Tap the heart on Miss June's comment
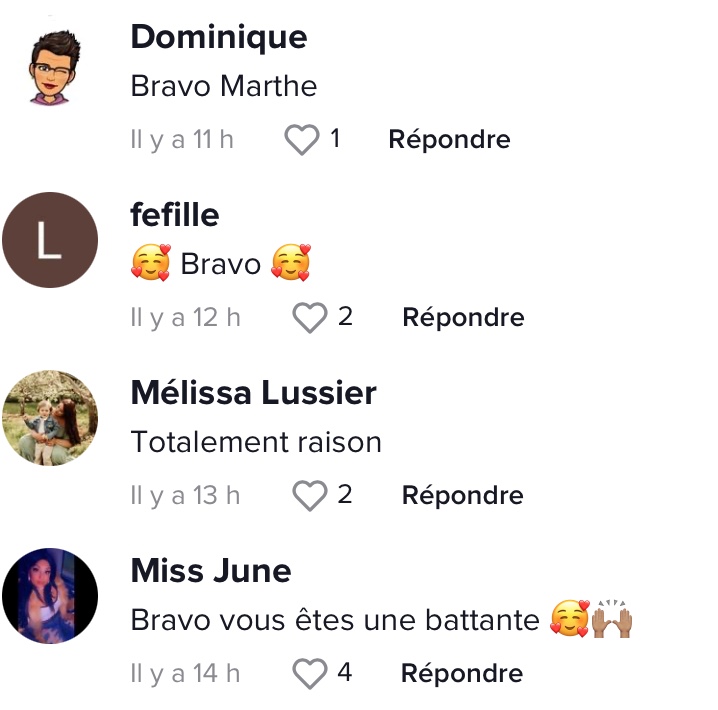This screenshot has height=710, width=718. (x=310, y=673)
